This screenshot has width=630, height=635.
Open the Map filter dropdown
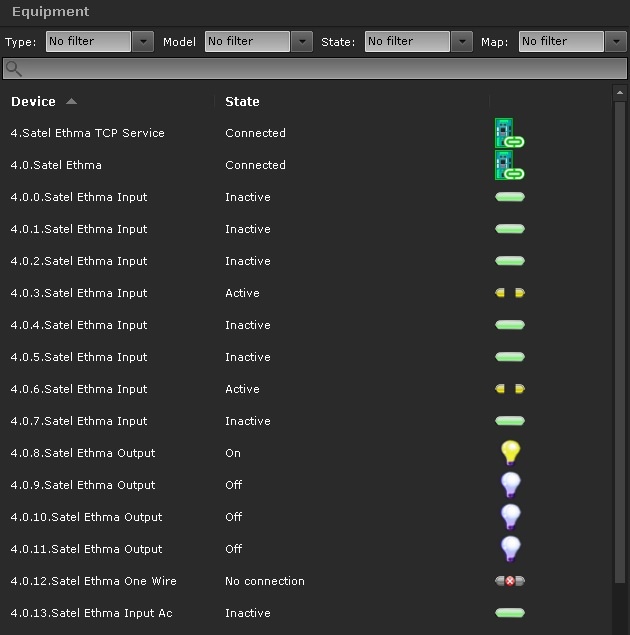coord(617,41)
